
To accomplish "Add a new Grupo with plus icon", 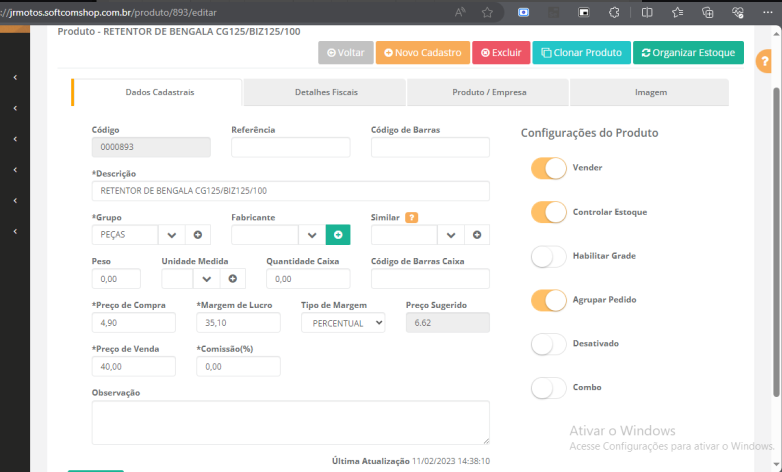I will point(197,235).
